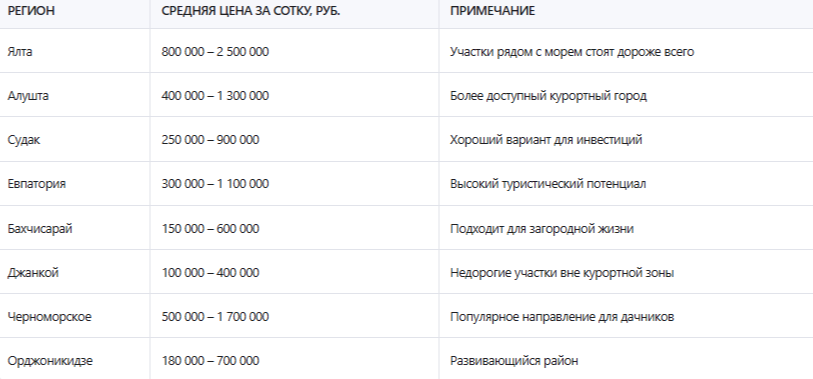Screen dimensions: 813x379
Task: Click the note Высокий туристический потенциал
Action: [x=548, y=184]
